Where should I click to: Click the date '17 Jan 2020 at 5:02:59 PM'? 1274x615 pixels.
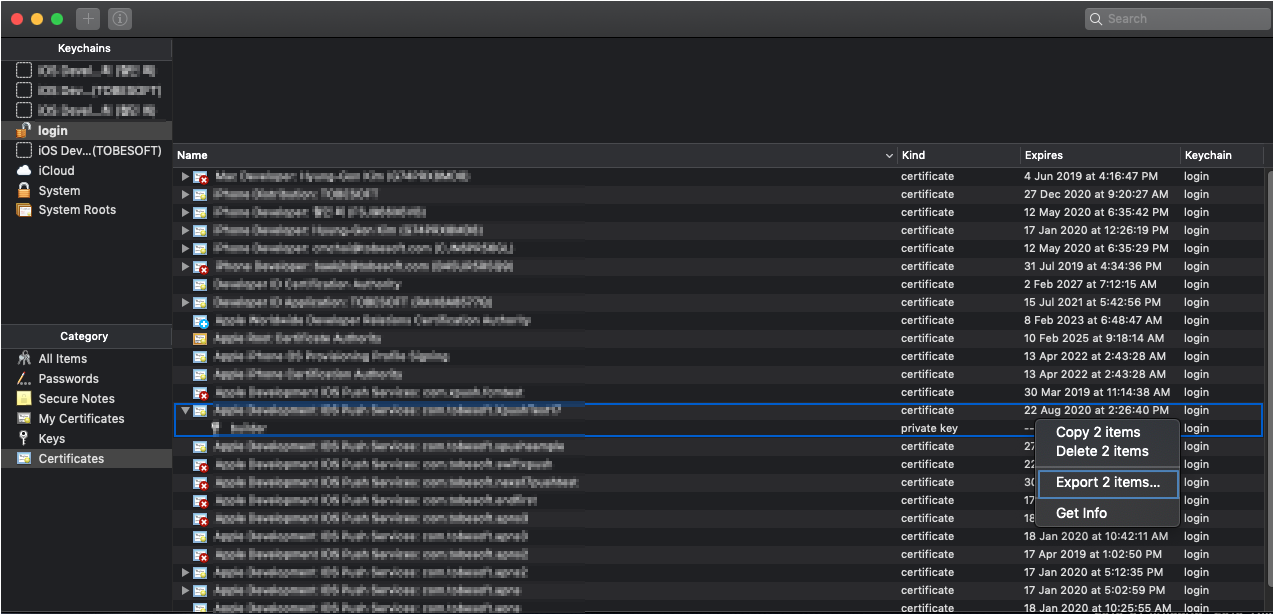(1094, 590)
